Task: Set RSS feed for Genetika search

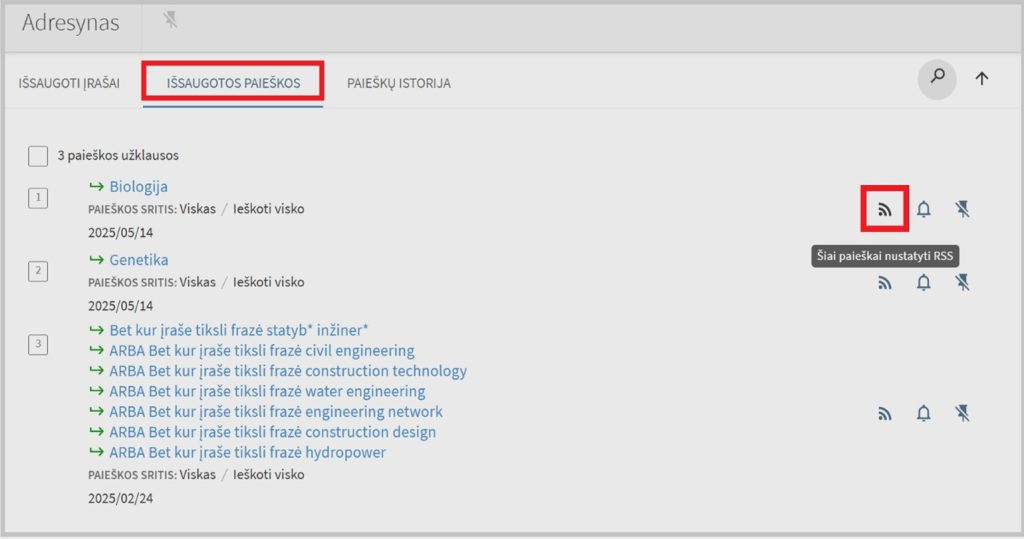Action: 884,283
